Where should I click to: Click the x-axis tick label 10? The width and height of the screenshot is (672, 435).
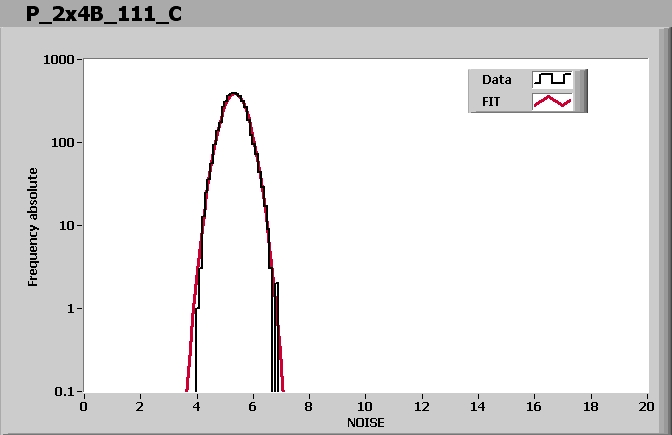(365, 406)
